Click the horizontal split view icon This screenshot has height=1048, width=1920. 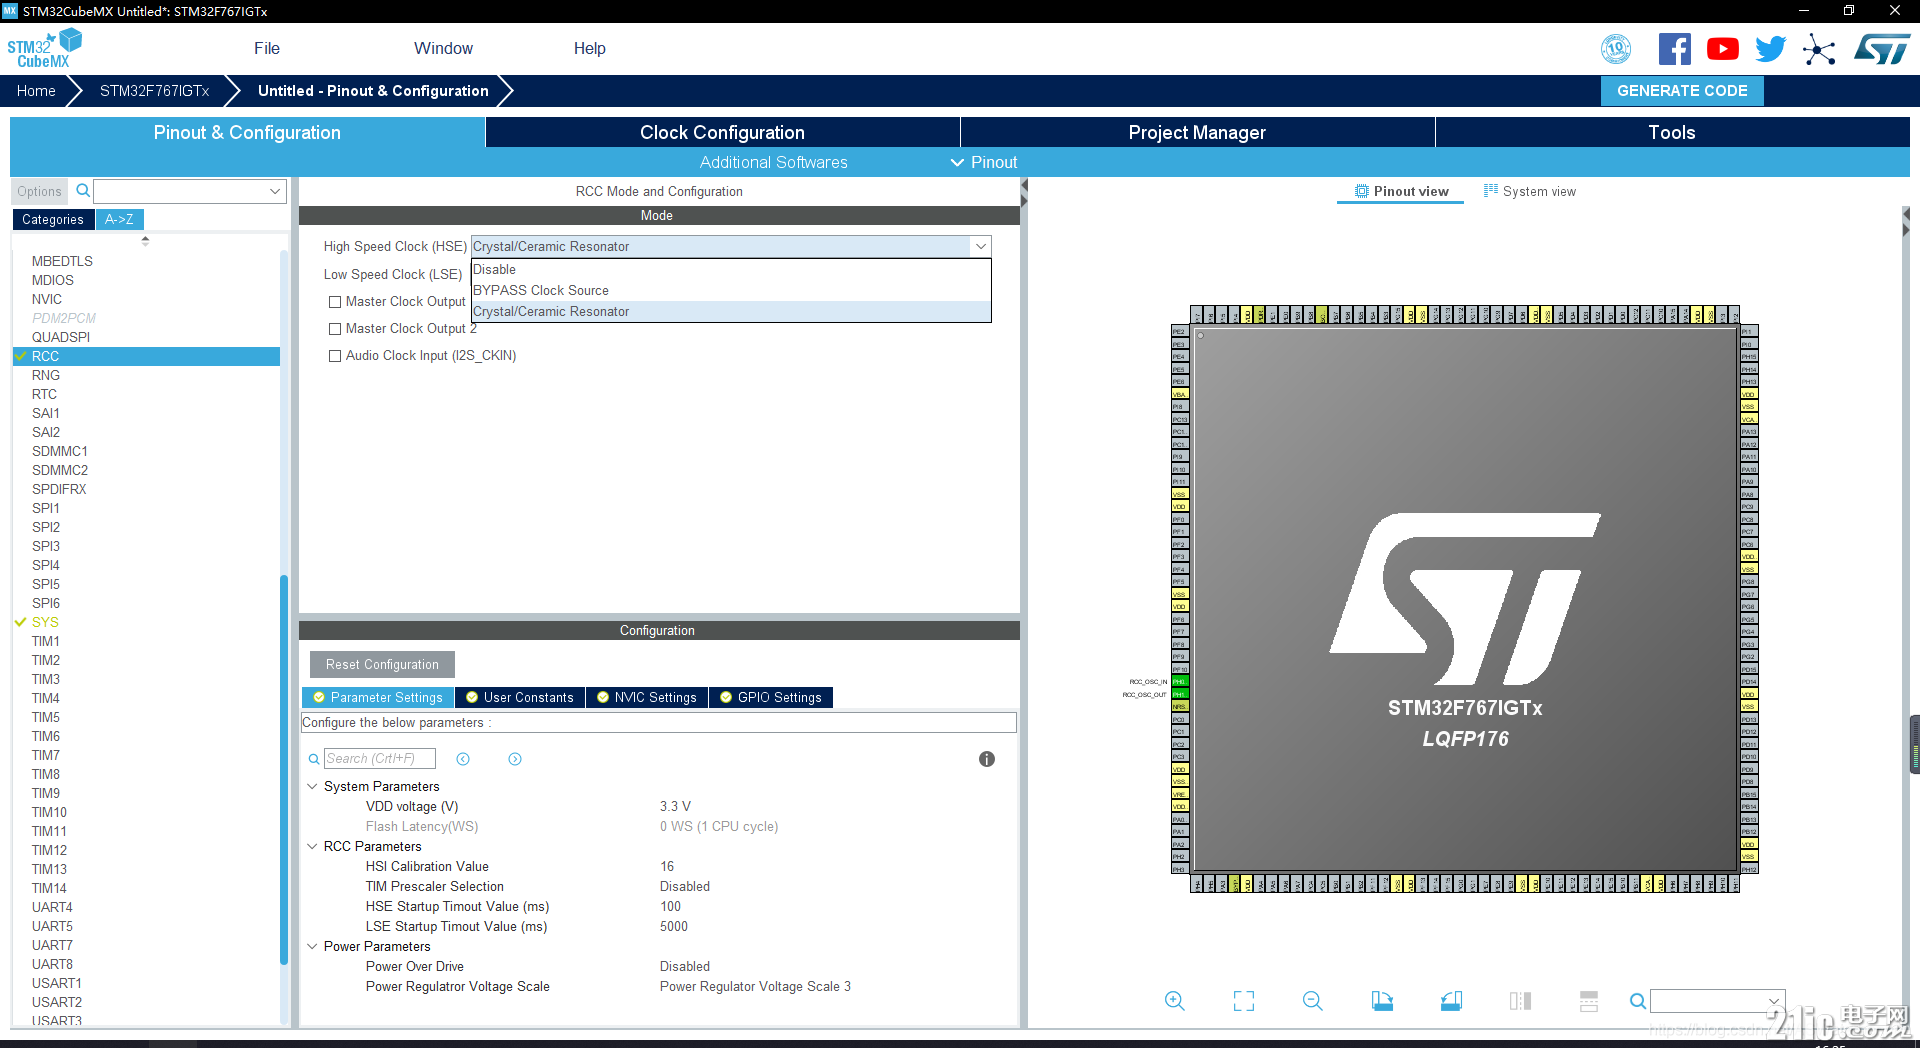pos(1589,1001)
